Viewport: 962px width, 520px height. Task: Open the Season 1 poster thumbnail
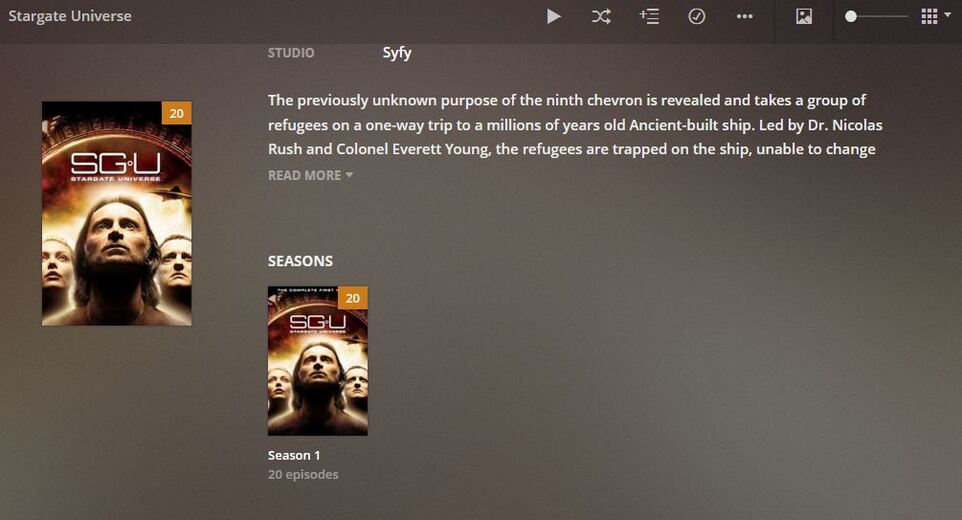(318, 361)
